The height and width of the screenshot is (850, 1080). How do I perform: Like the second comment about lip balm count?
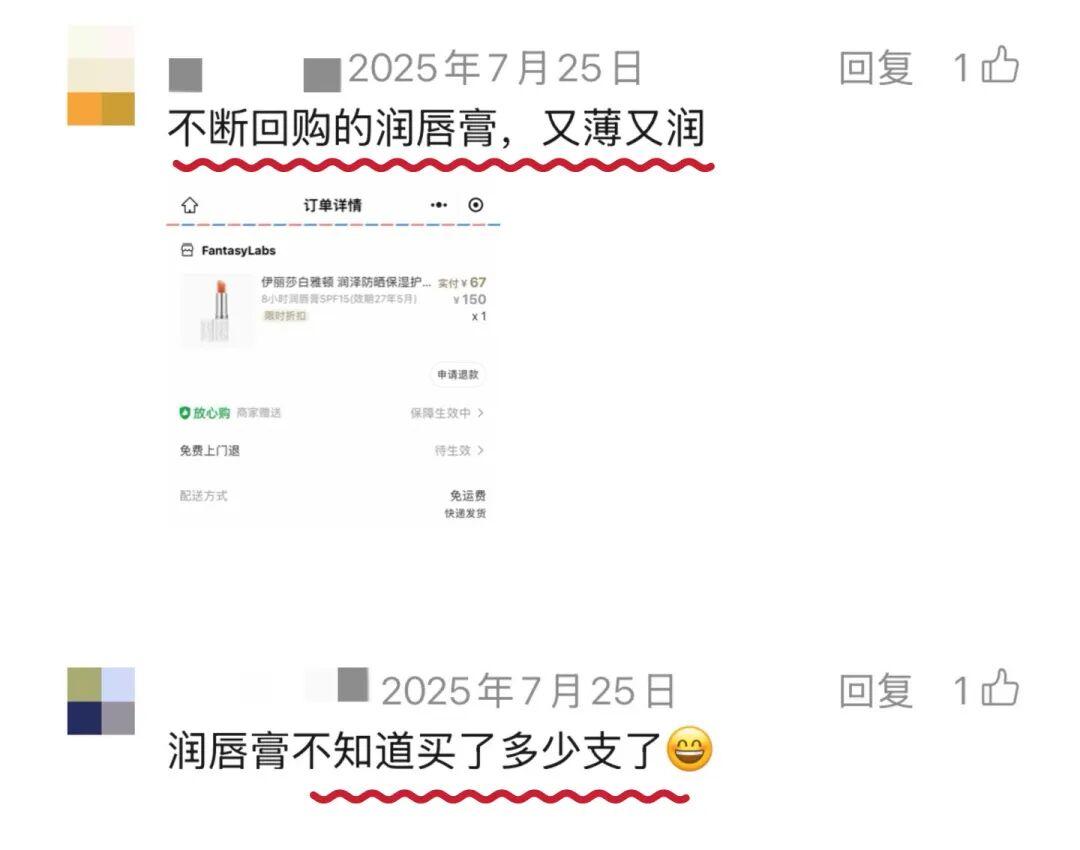(1000, 687)
